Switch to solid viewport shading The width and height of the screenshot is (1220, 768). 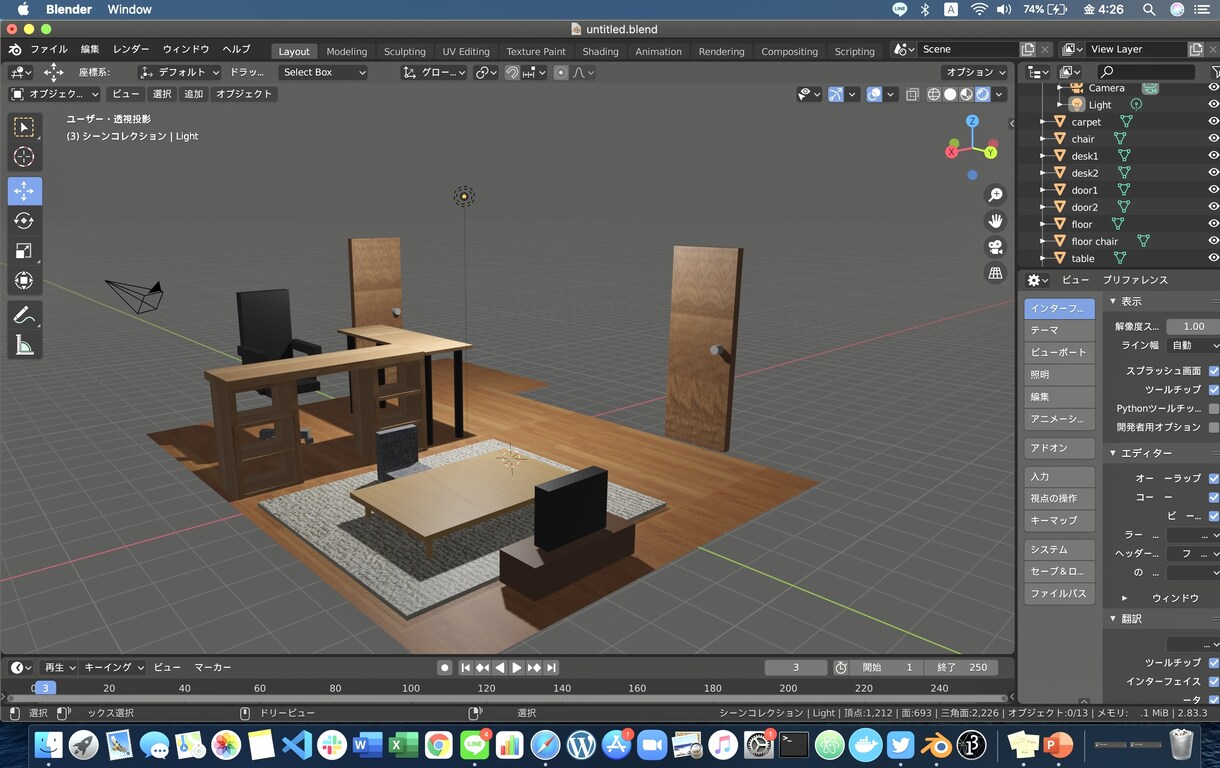950,94
